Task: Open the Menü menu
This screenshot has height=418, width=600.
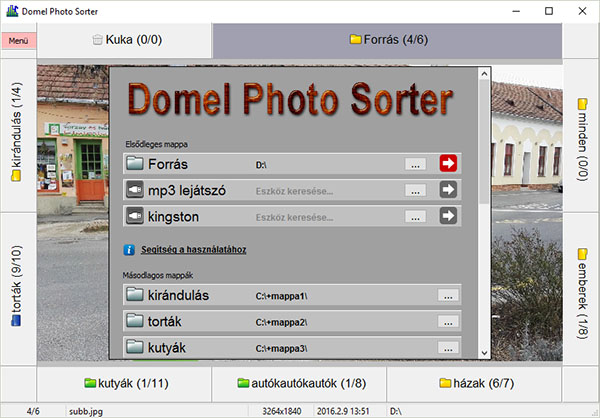Action: click(x=18, y=41)
